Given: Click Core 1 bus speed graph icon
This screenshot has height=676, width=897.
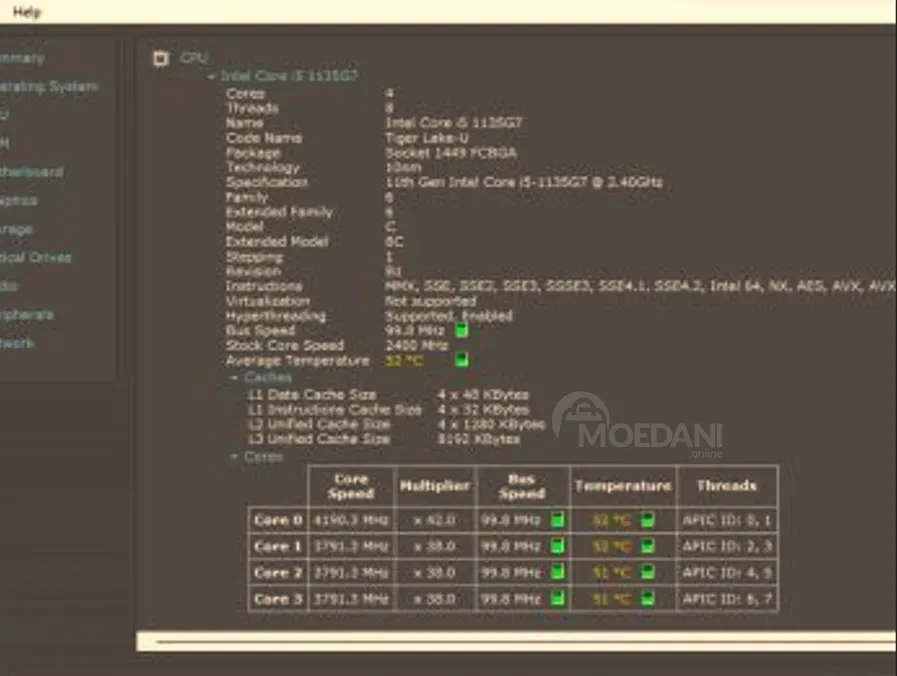Looking at the screenshot, I should pyautogui.click(x=557, y=546).
